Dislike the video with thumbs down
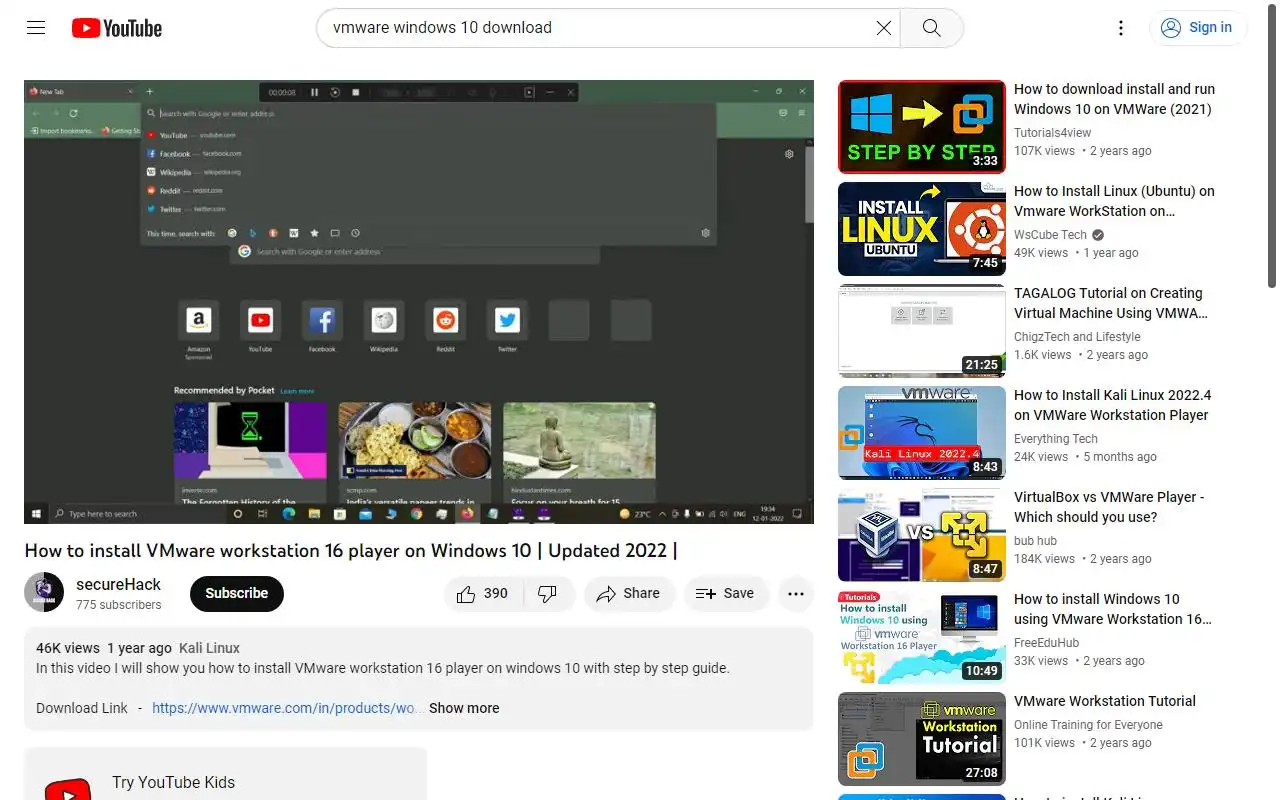 548,593
